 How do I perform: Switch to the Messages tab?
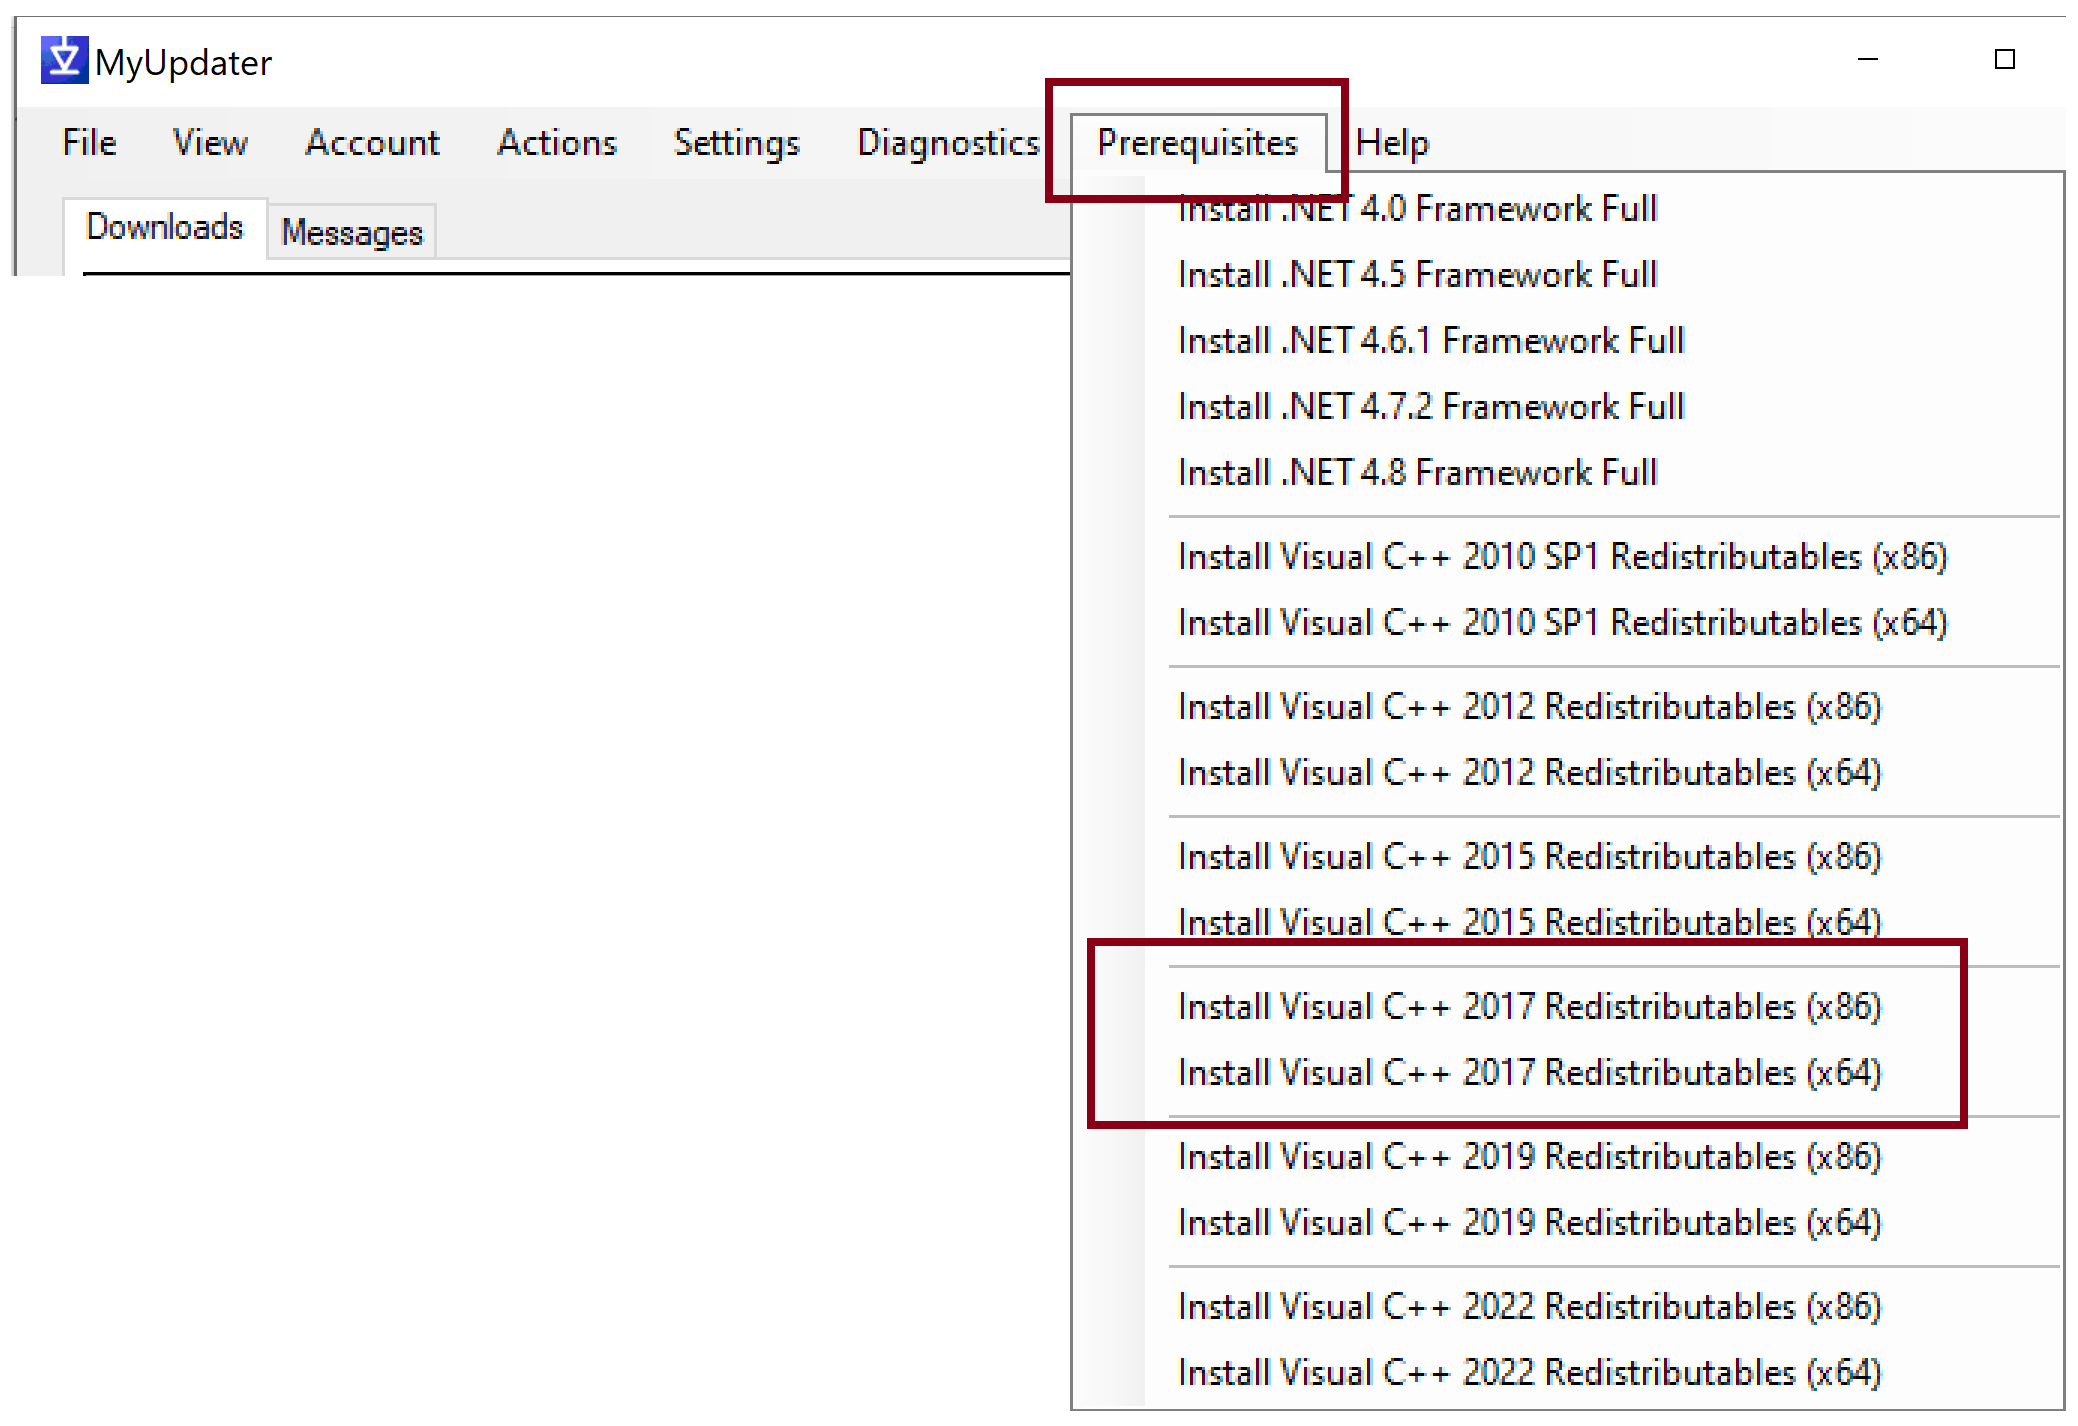pyautogui.click(x=351, y=232)
